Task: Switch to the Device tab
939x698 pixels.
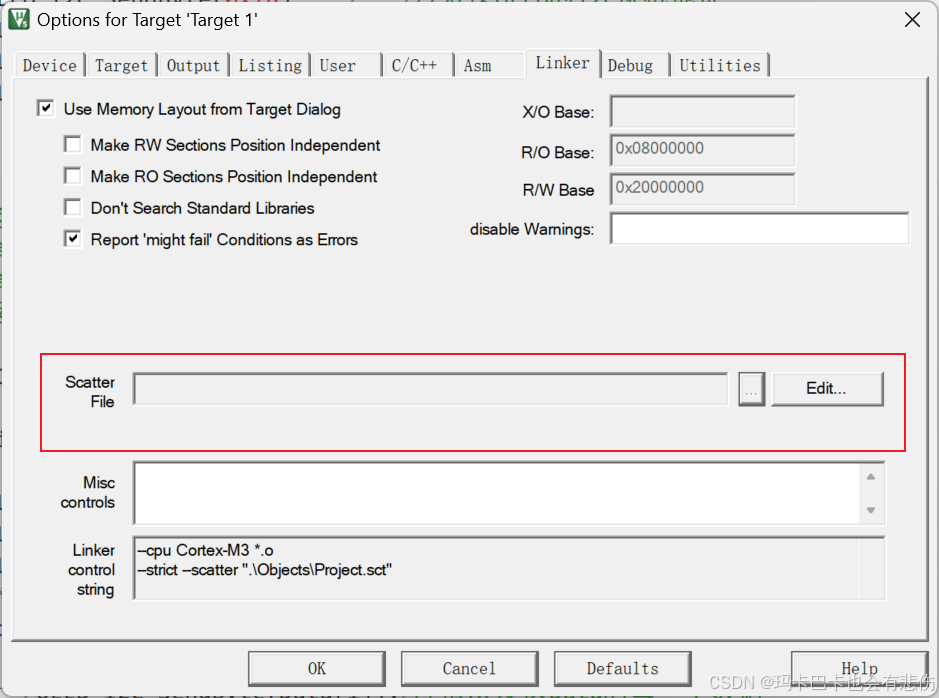Action: coord(50,65)
